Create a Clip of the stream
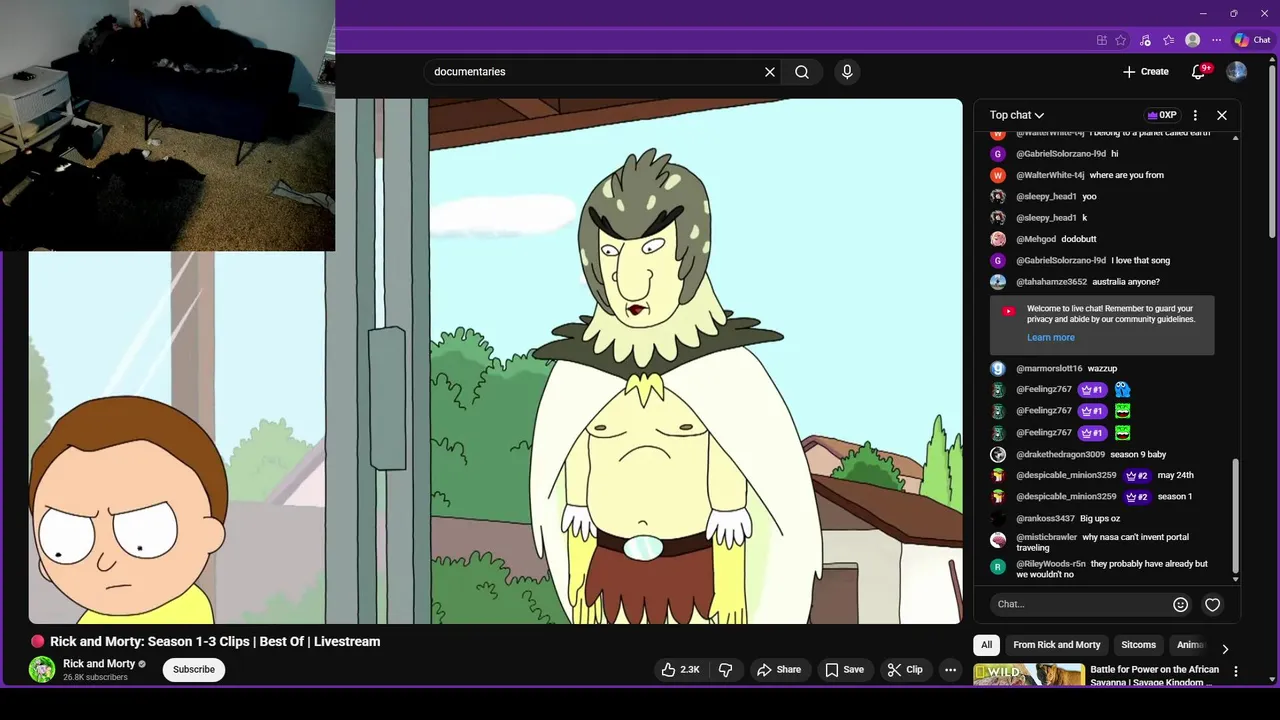Screen dimensions: 1280x720 click(x=906, y=670)
